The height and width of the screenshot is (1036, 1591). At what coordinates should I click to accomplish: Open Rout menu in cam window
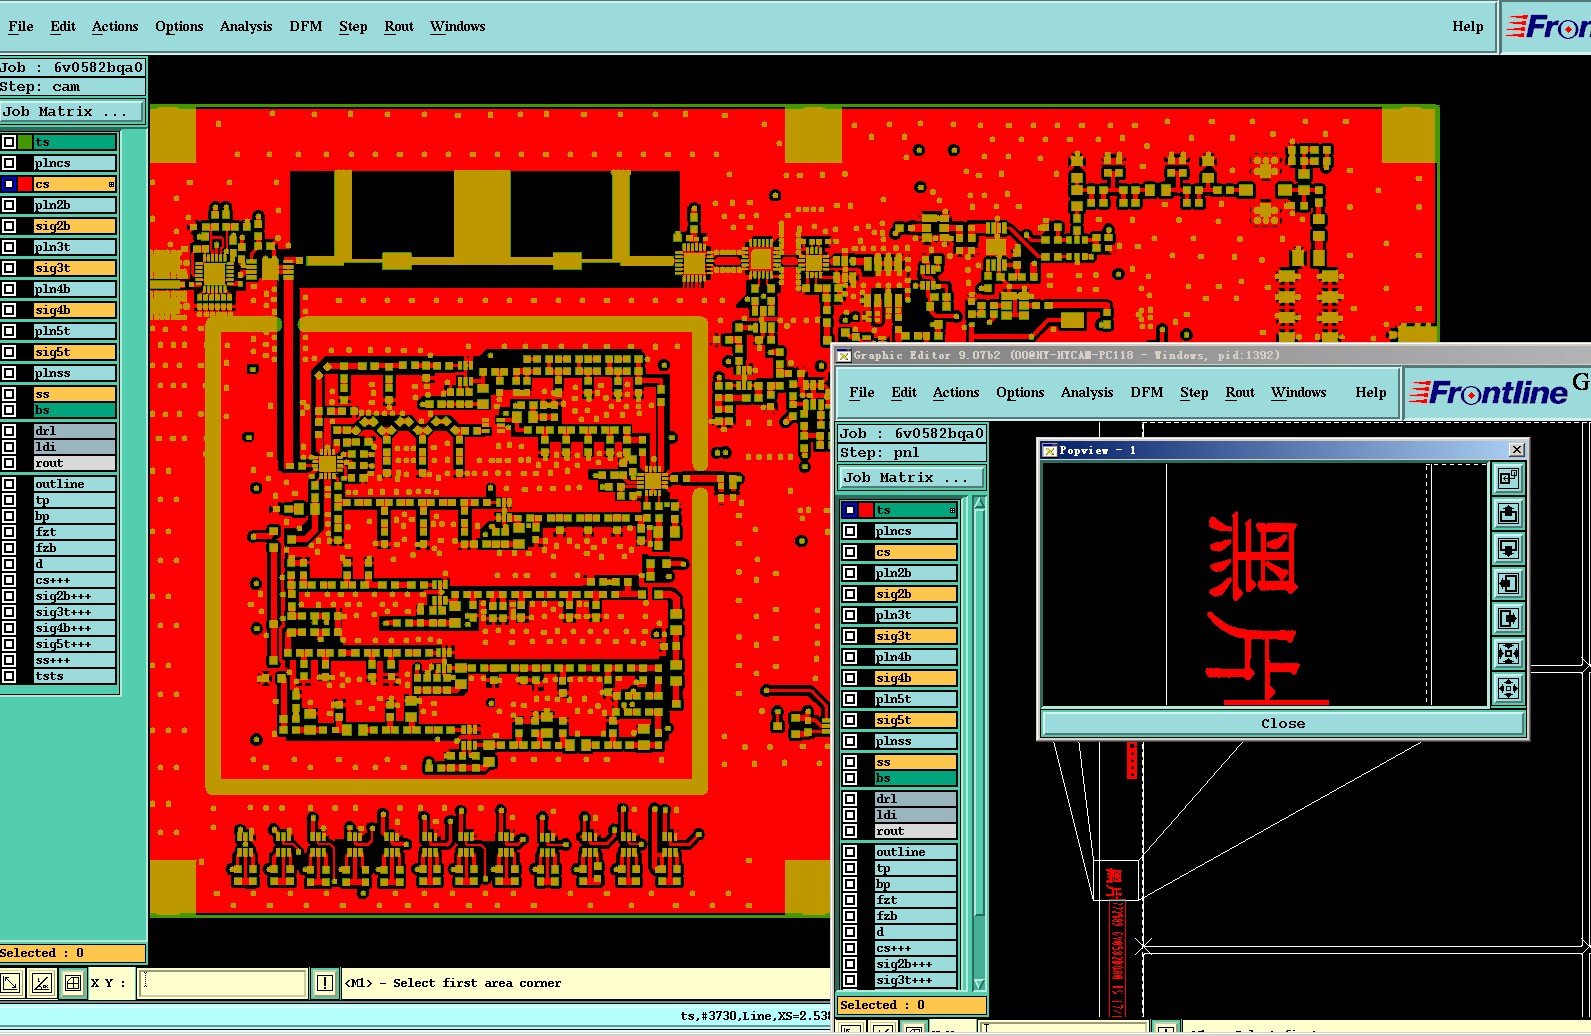click(399, 27)
